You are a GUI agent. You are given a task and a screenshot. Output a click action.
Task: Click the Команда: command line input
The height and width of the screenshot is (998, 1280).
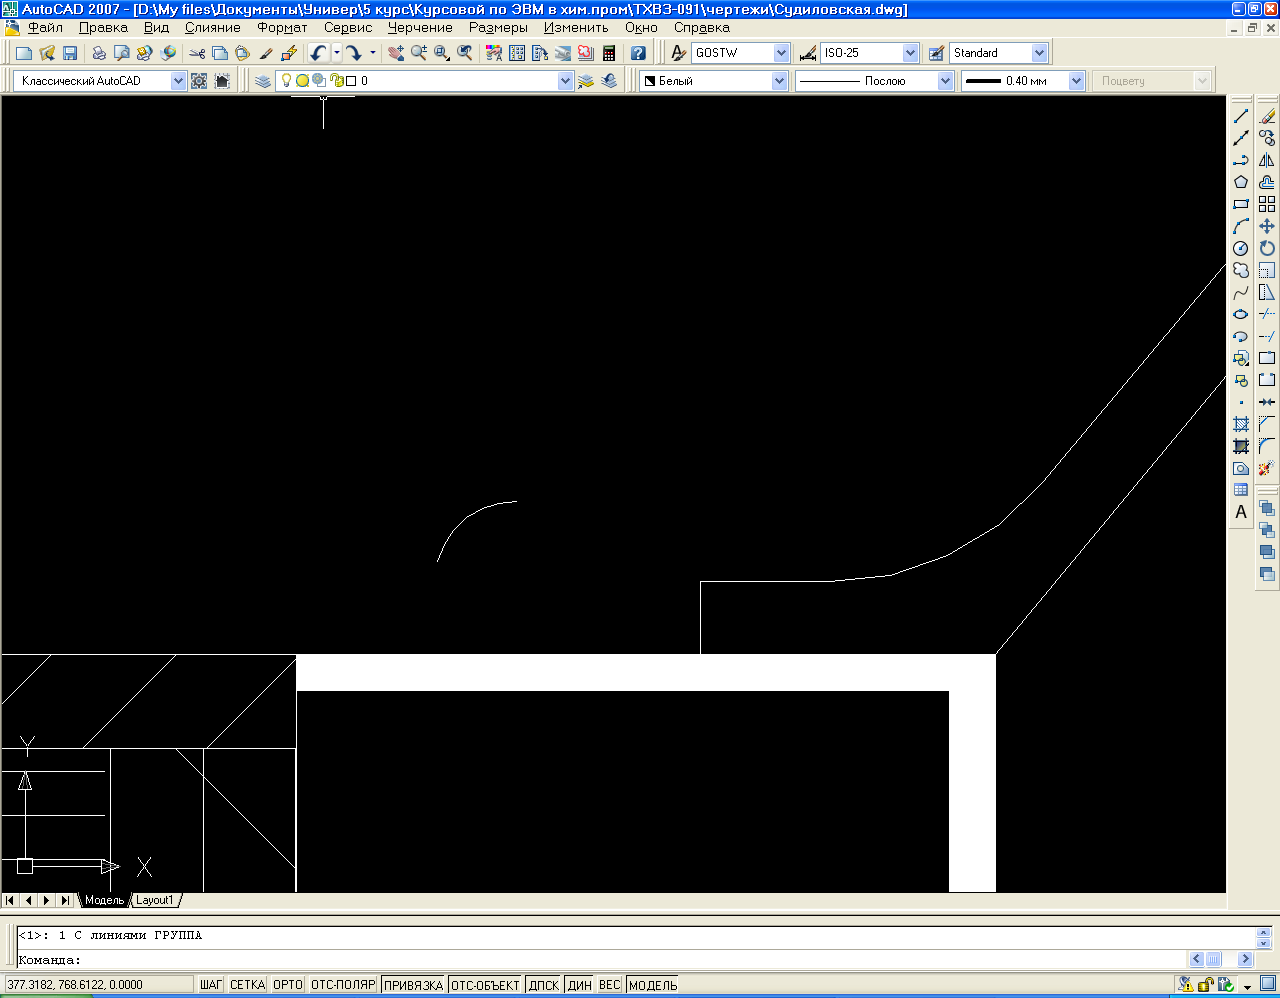coord(600,960)
